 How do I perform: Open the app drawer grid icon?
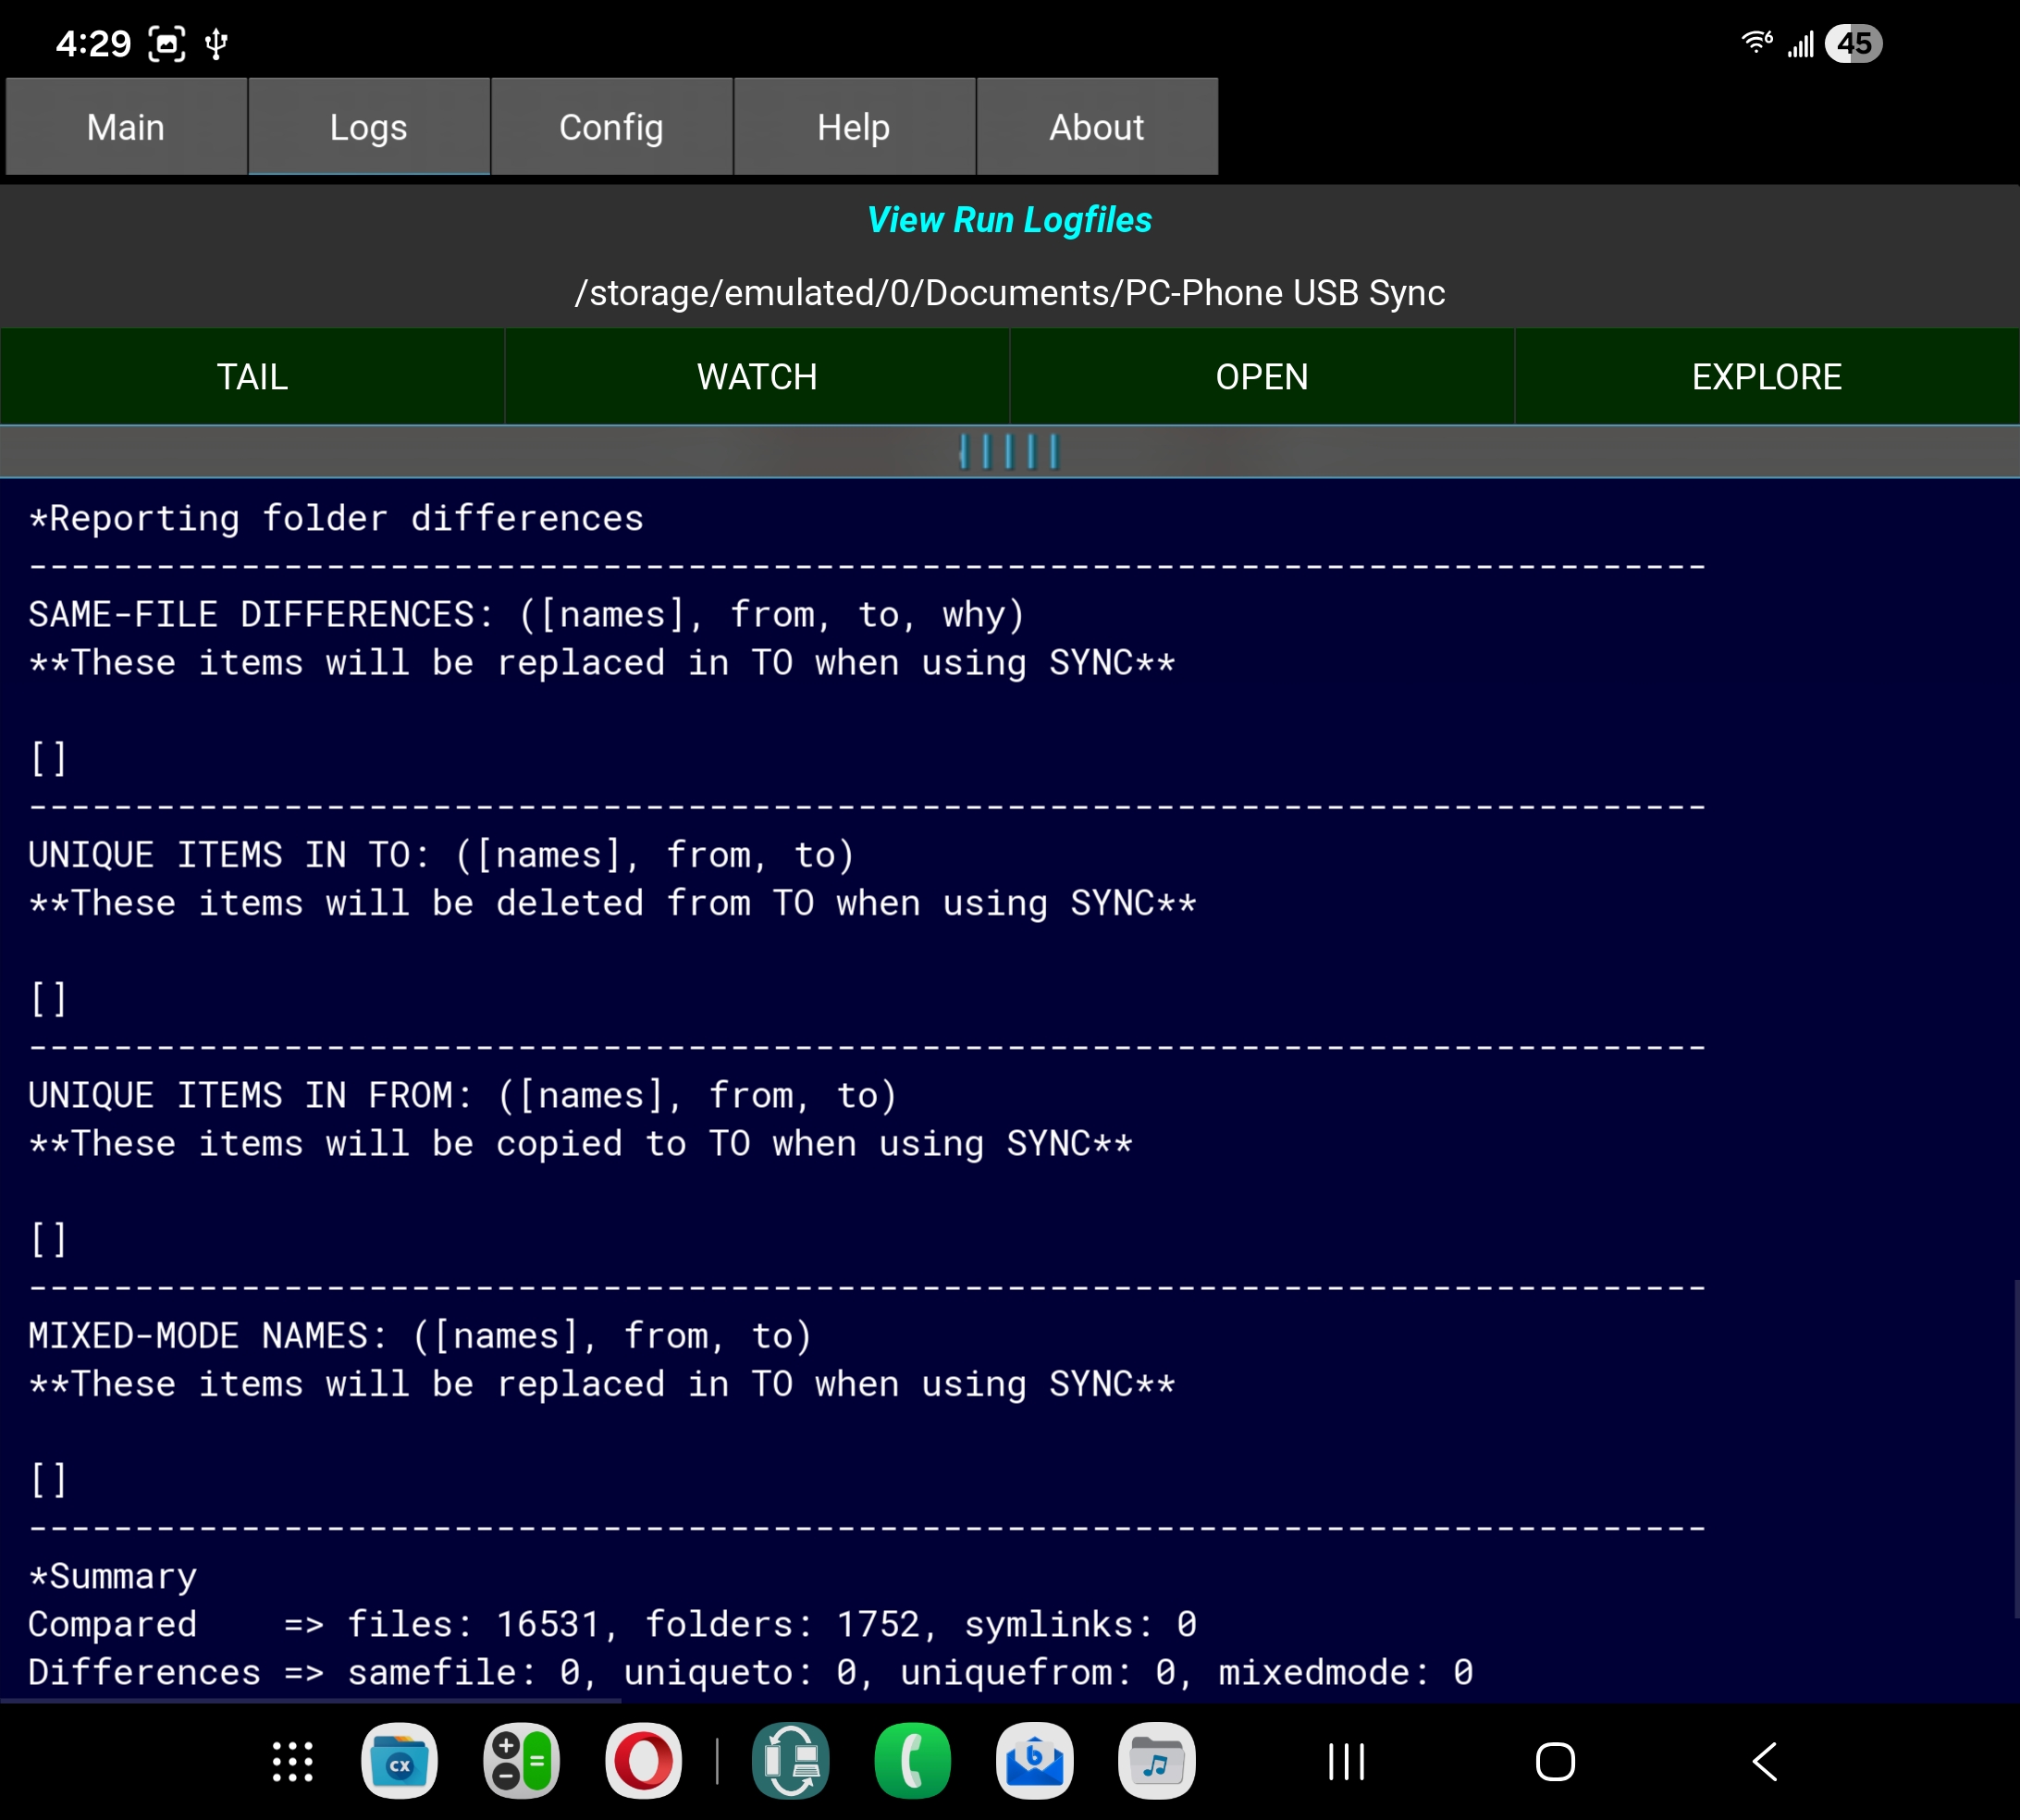[292, 1761]
